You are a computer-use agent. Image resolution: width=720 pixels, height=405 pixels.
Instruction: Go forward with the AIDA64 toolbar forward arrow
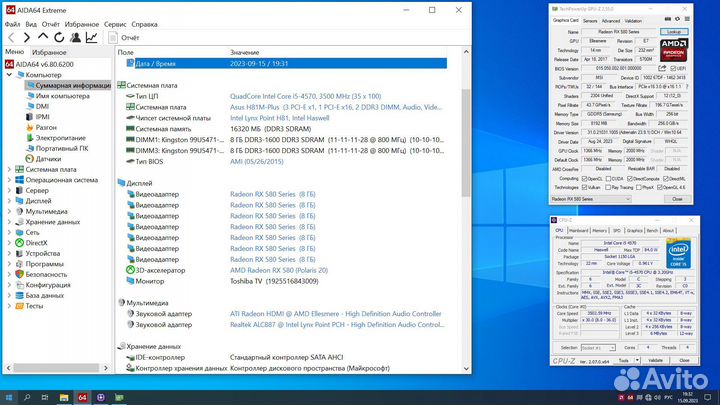[x=27, y=38]
